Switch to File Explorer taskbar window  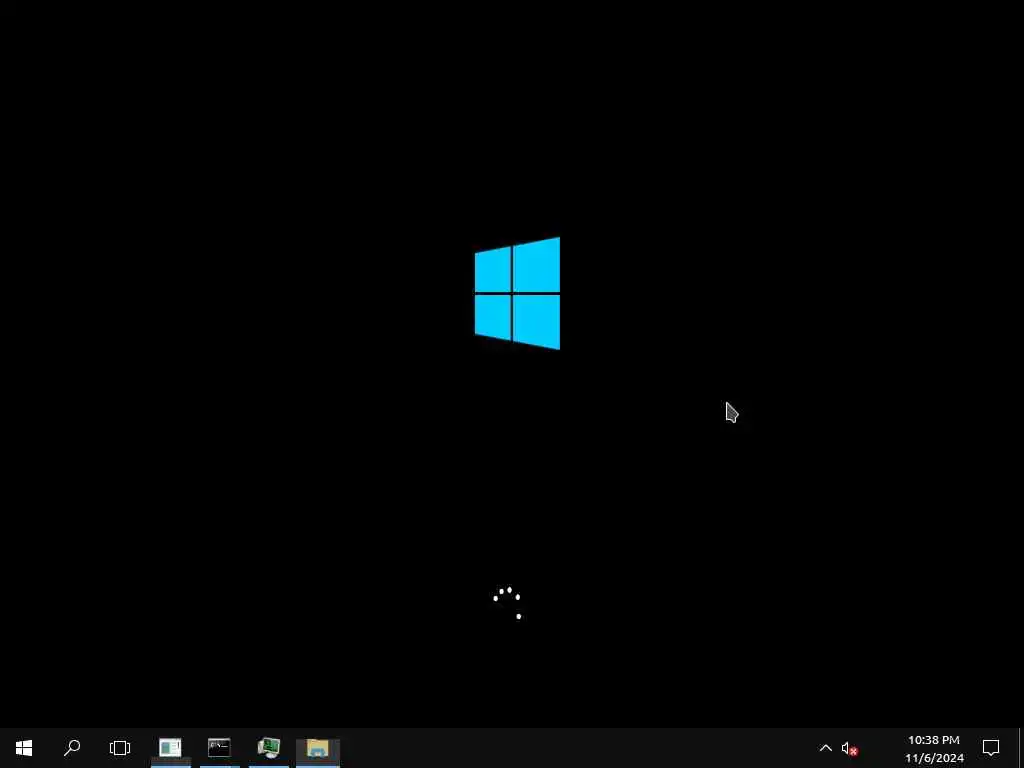(317, 748)
